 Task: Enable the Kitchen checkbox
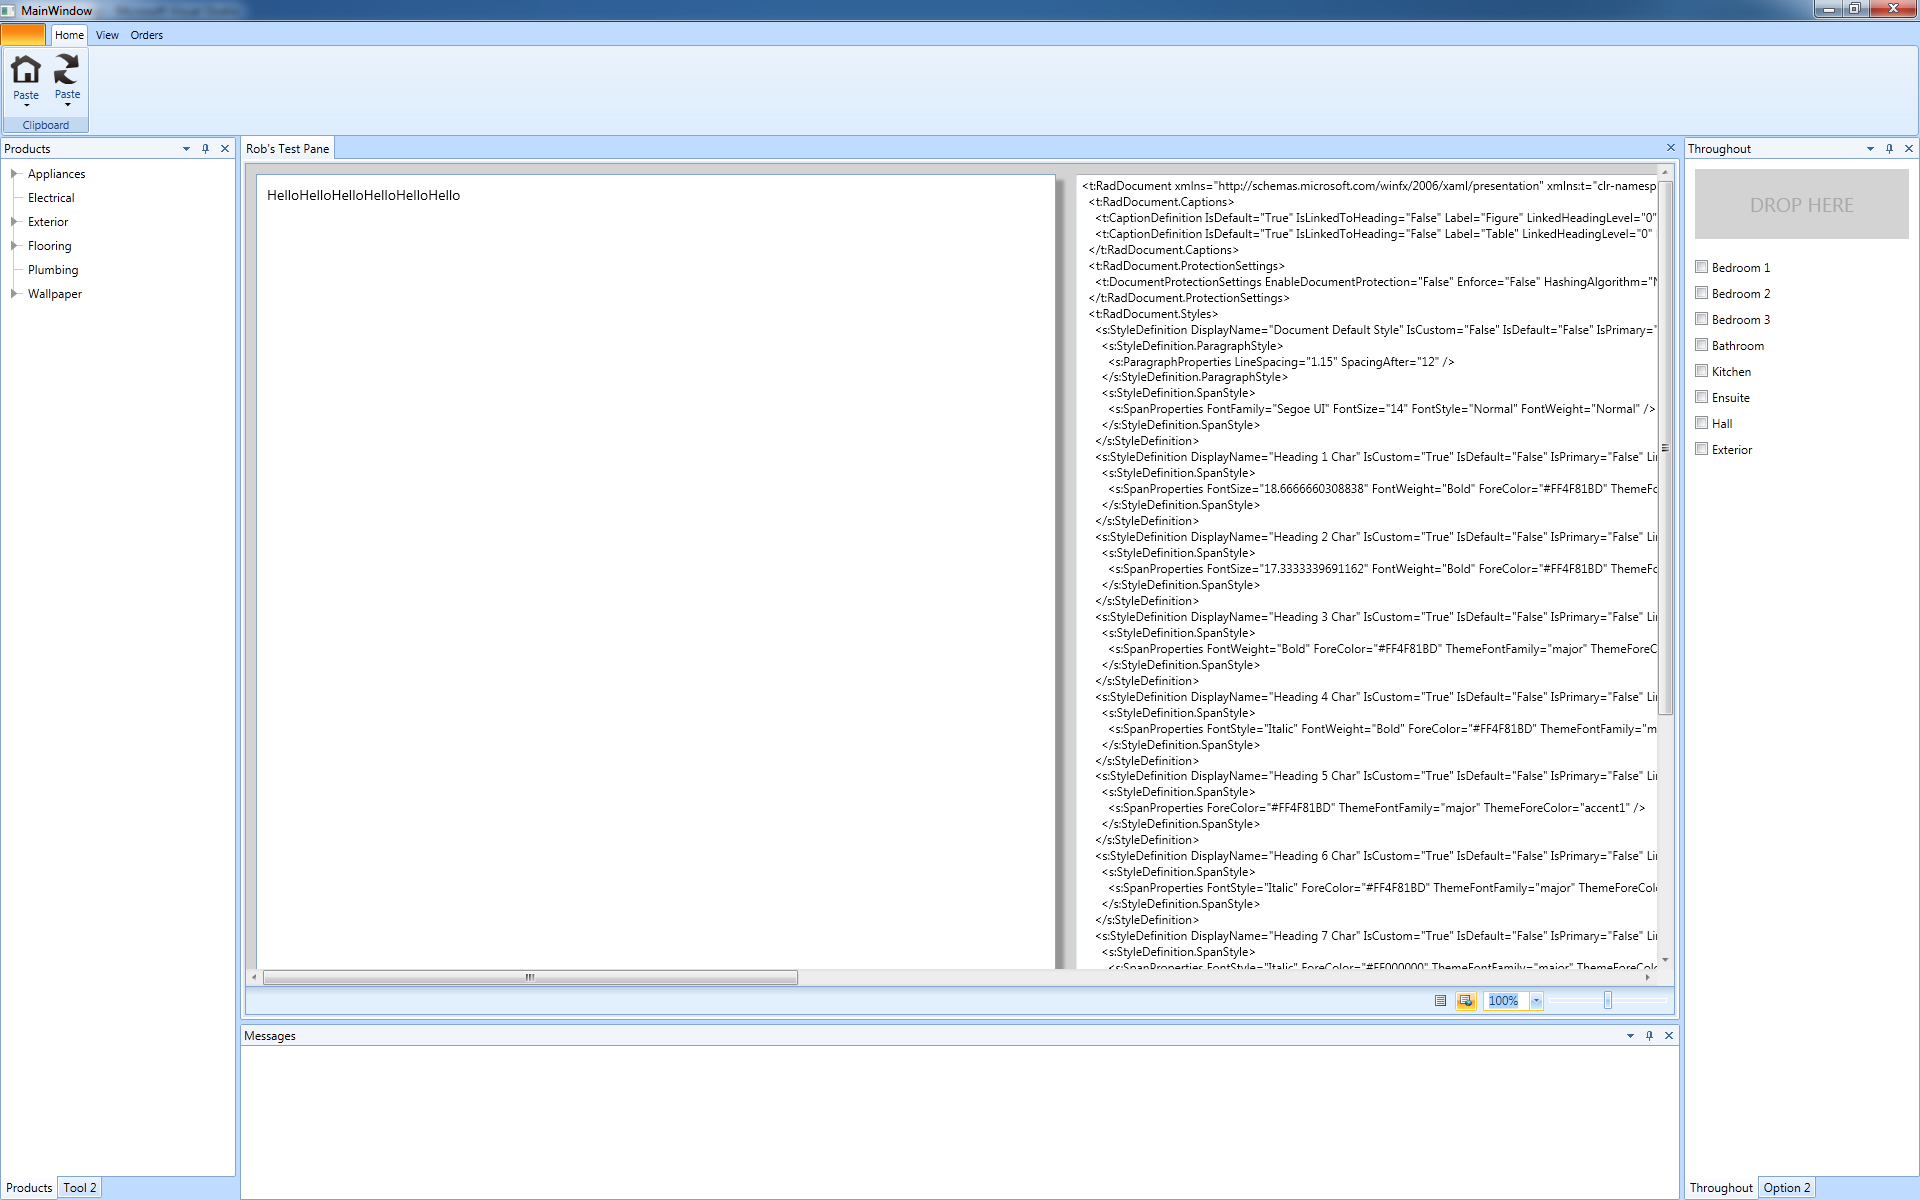pos(1701,371)
